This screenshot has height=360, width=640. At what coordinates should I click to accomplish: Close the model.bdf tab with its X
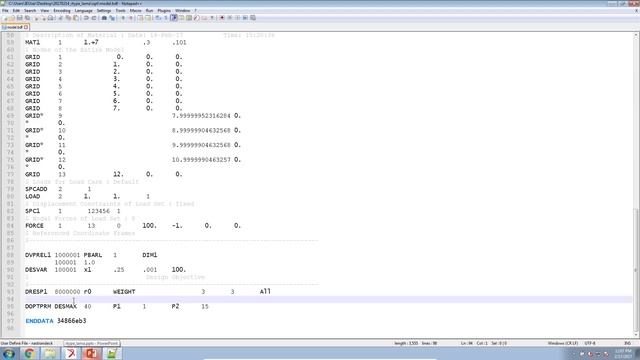point(26,27)
